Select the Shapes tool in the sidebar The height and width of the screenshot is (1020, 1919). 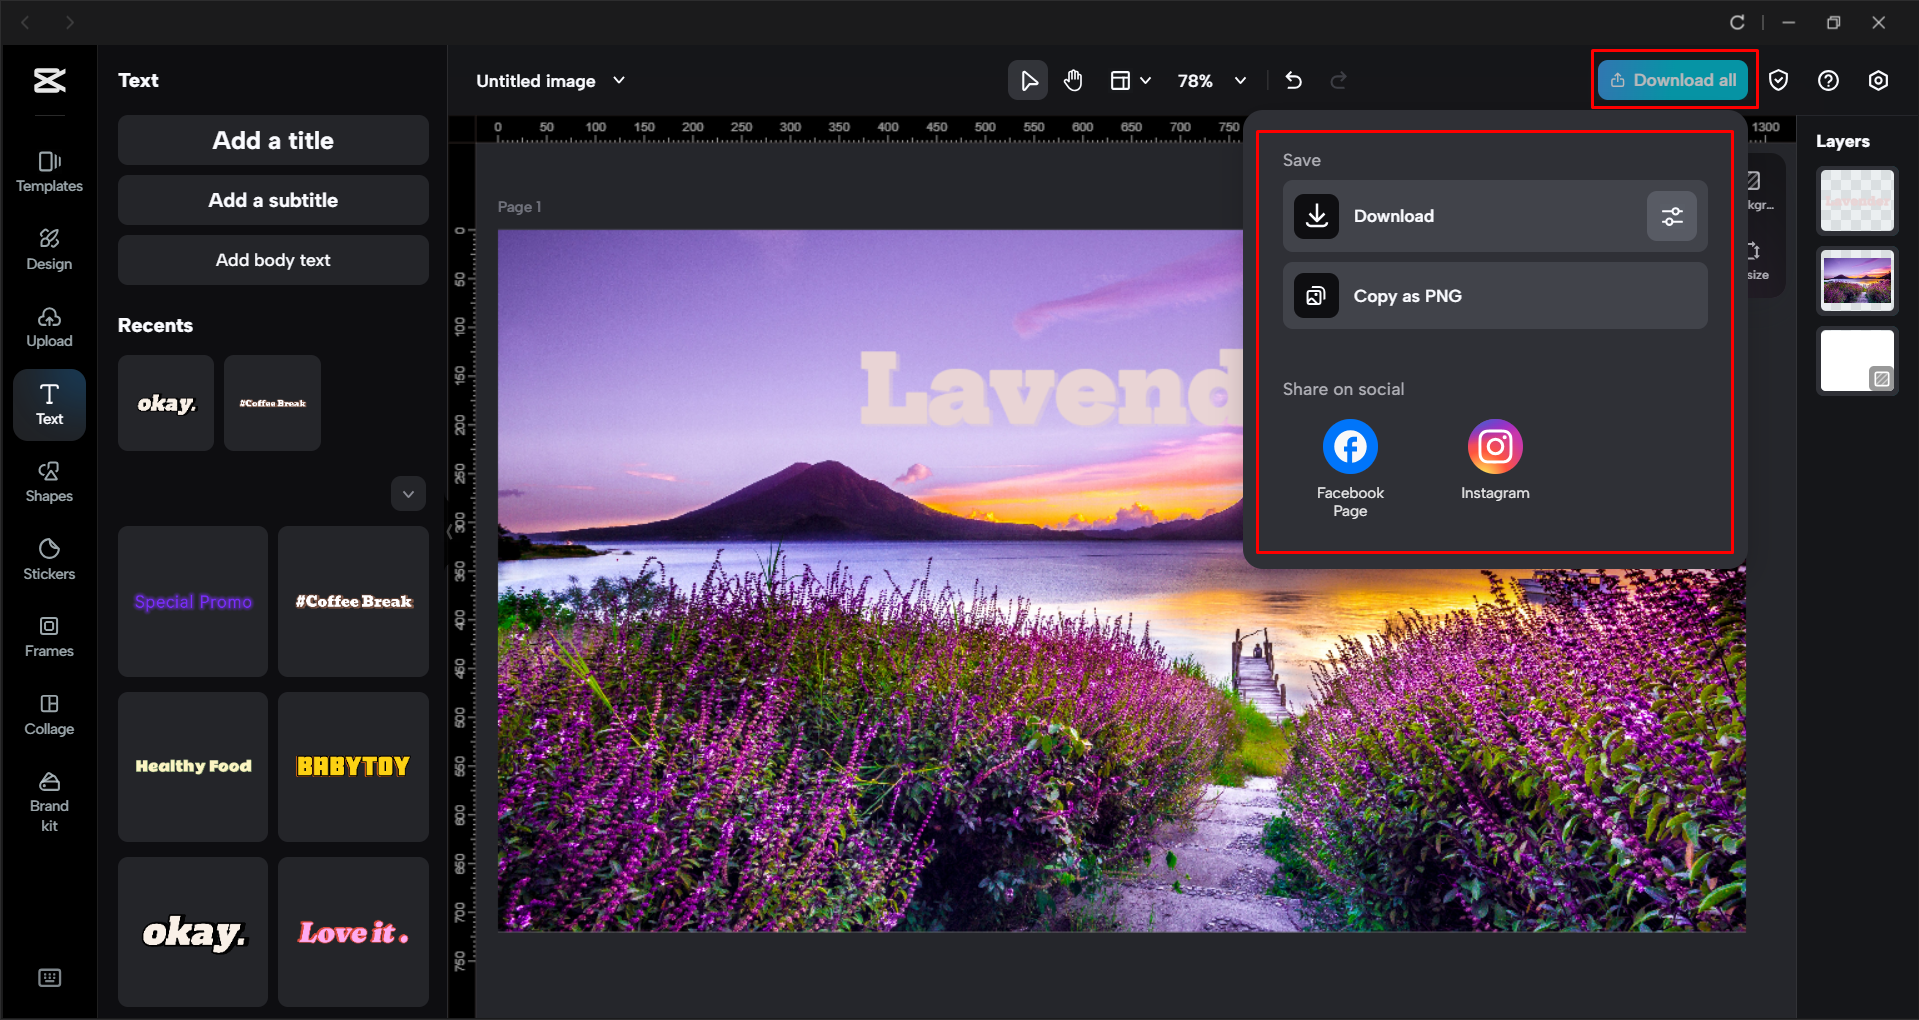click(x=49, y=482)
